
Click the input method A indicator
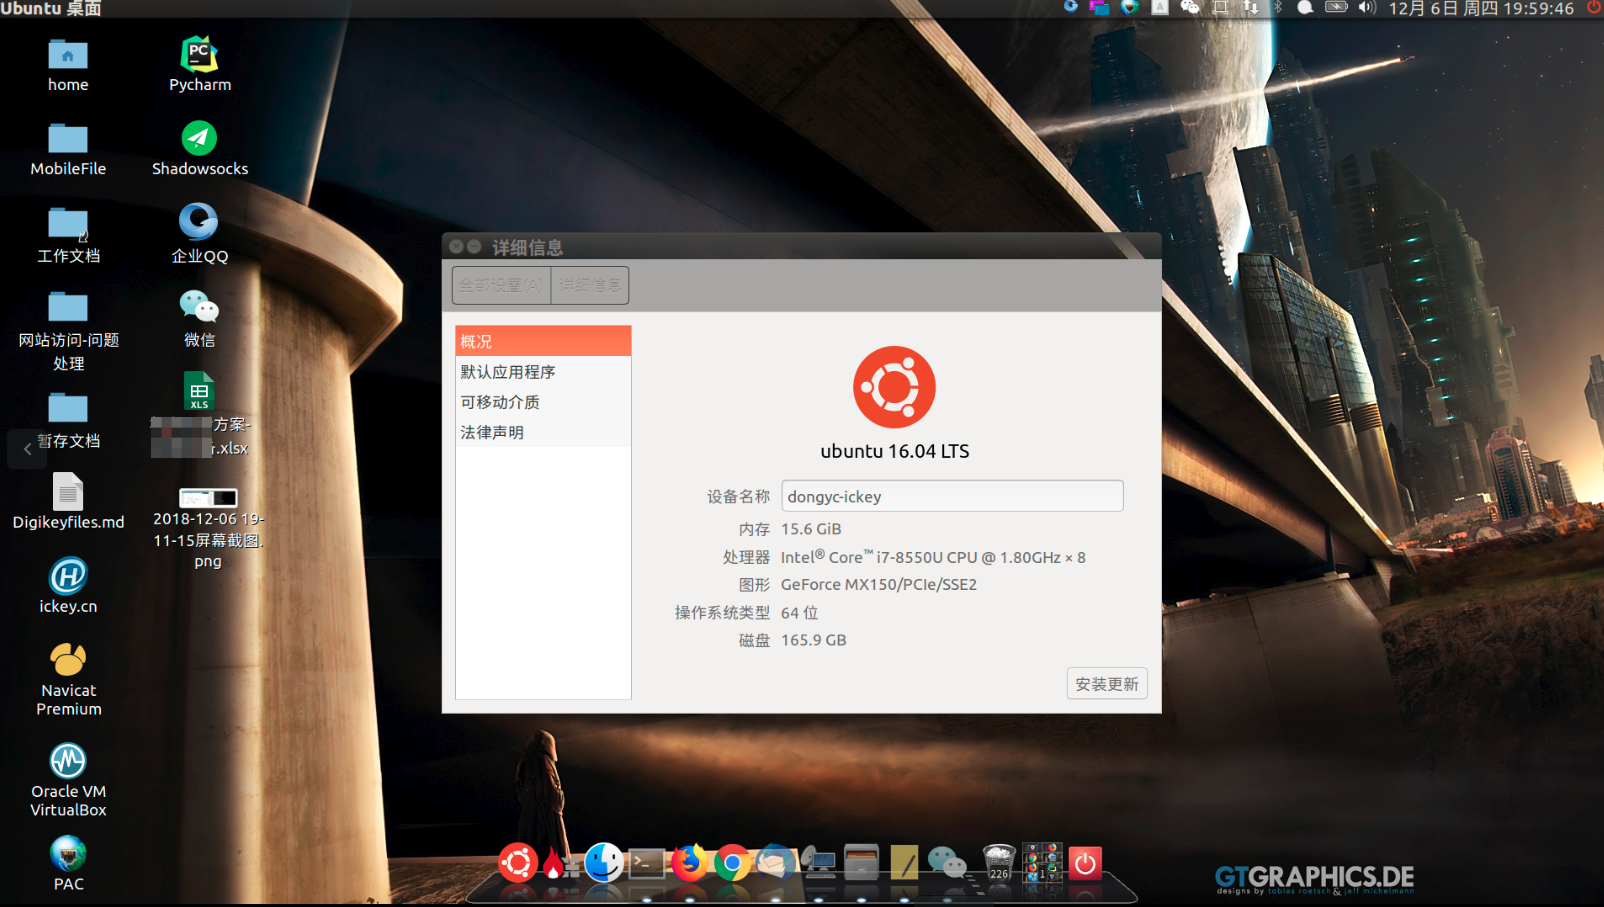pyautogui.click(x=1159, y=8)
